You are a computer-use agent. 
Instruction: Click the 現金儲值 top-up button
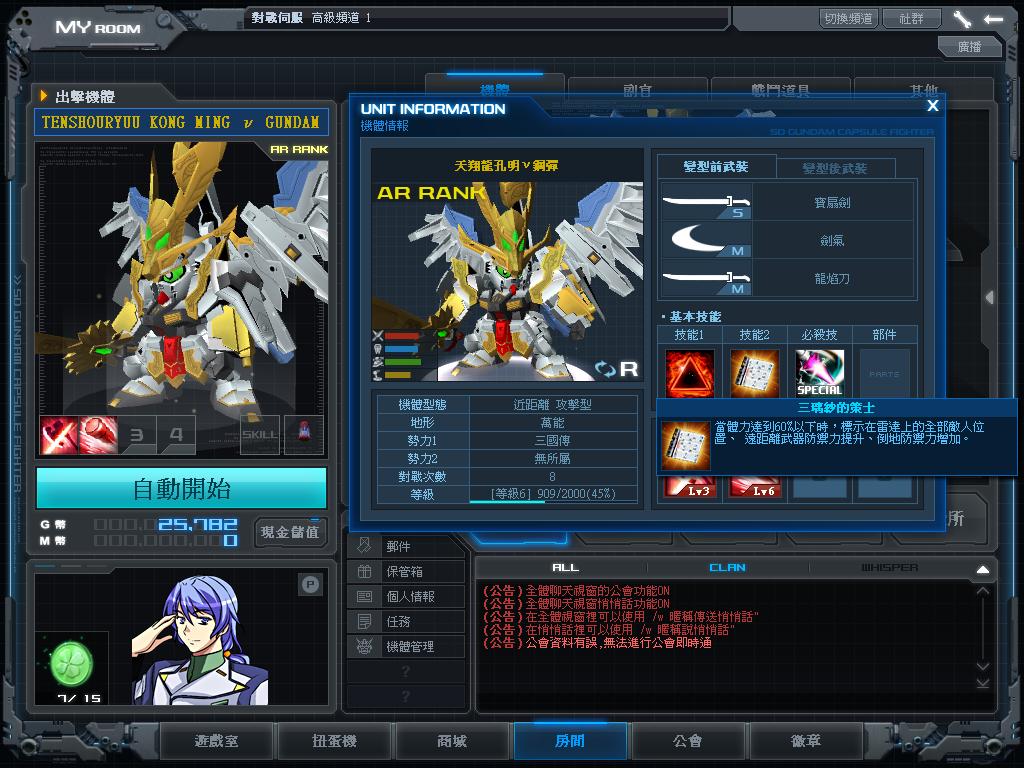pos(290,532)
